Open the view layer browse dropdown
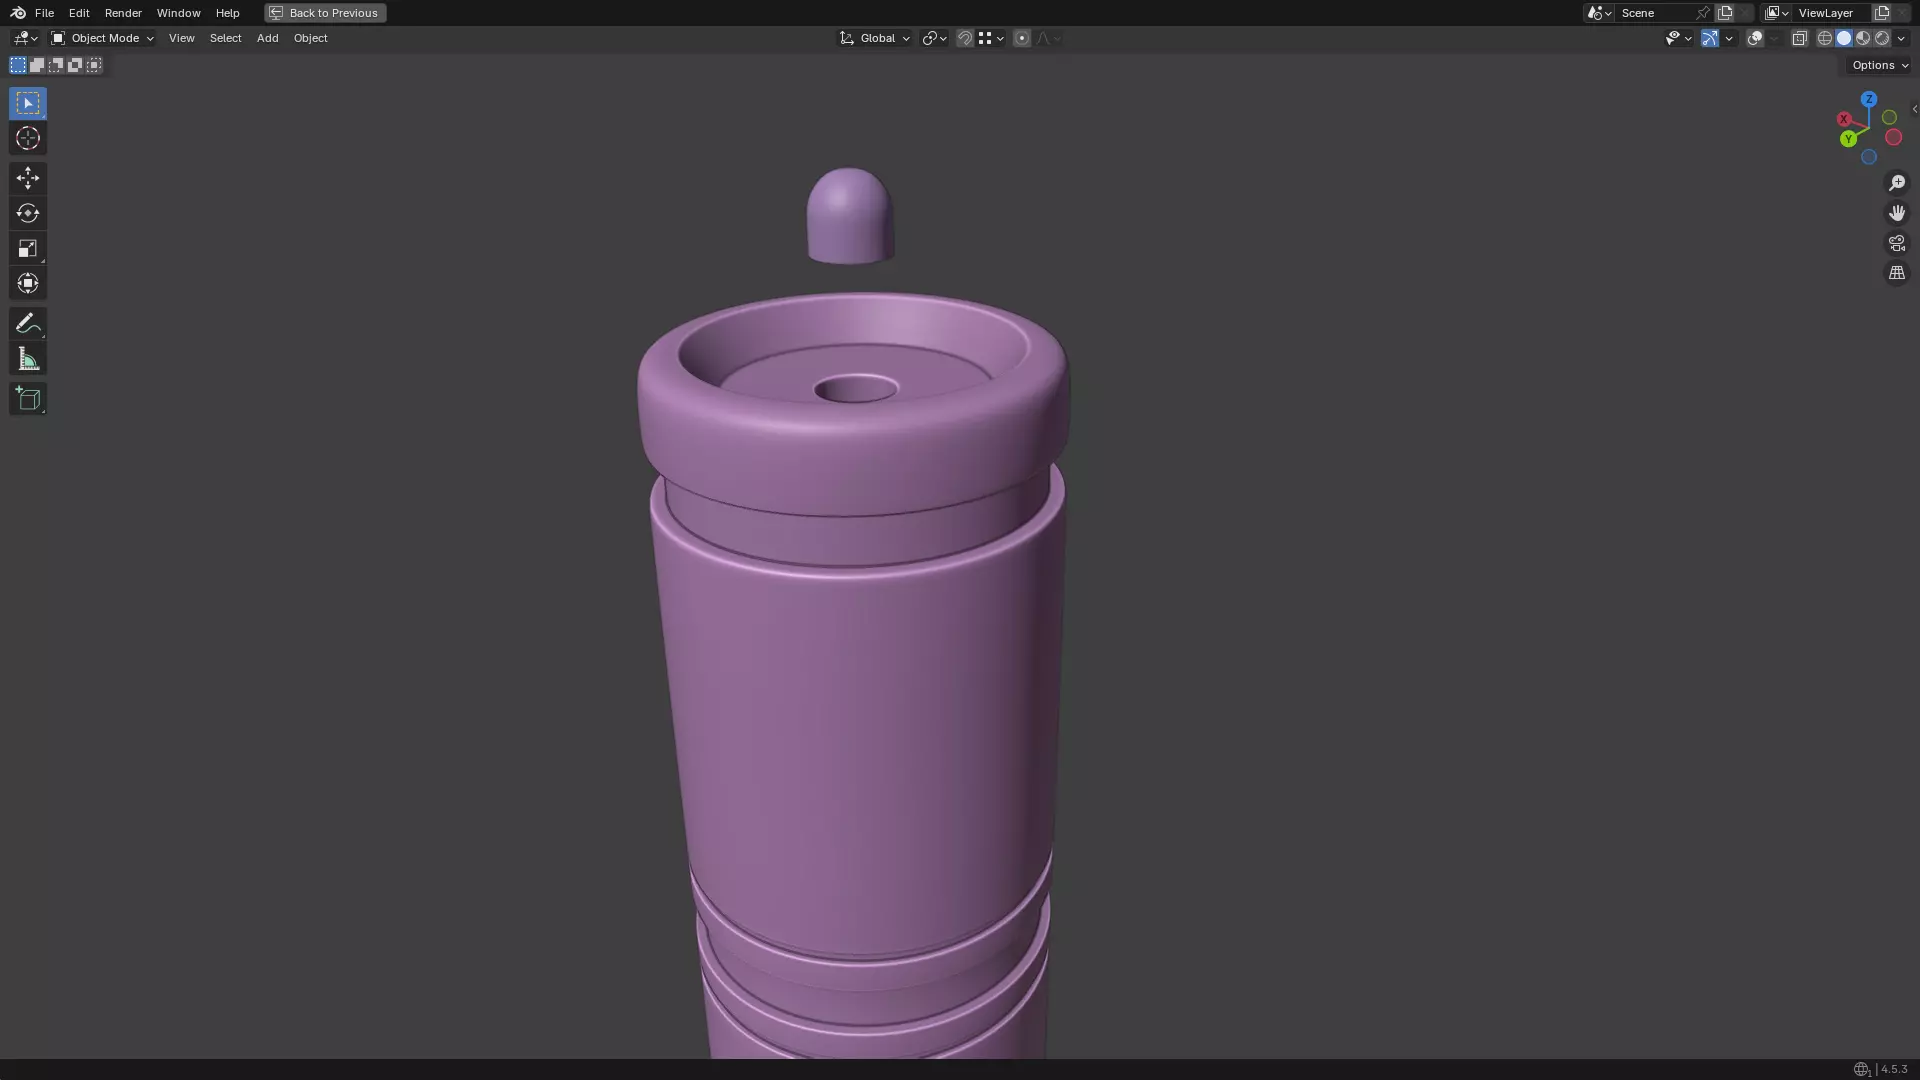 coord(1777,13)
